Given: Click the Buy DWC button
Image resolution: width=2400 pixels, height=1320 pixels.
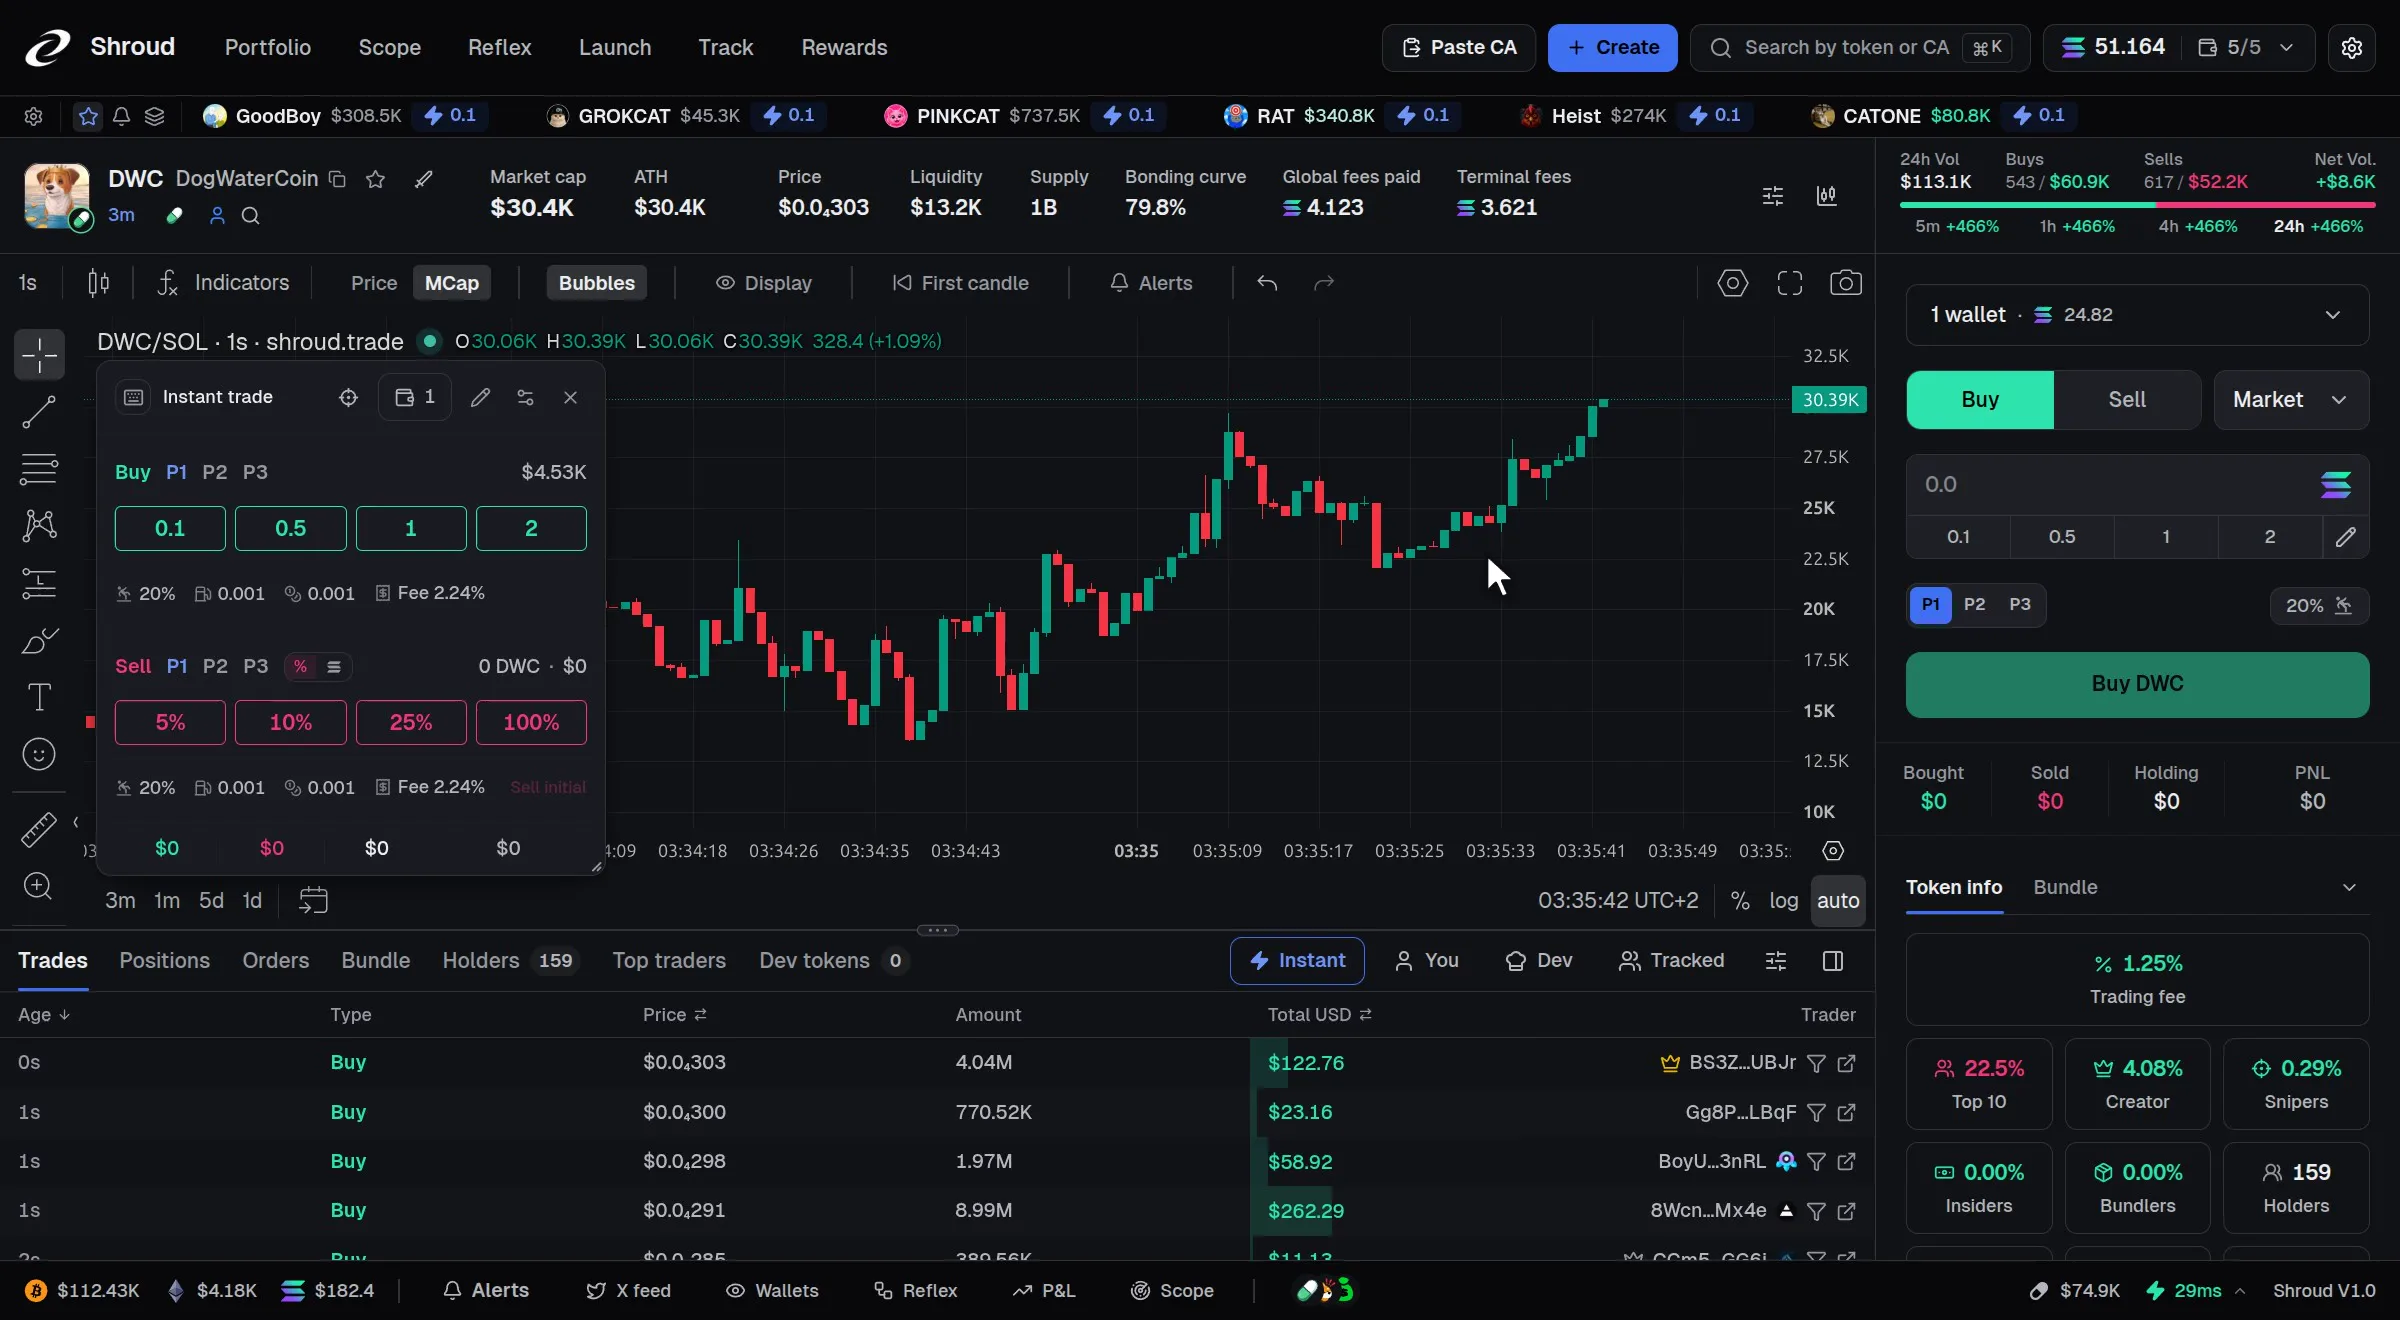Looking at the screenshot, I should 2137,684.
